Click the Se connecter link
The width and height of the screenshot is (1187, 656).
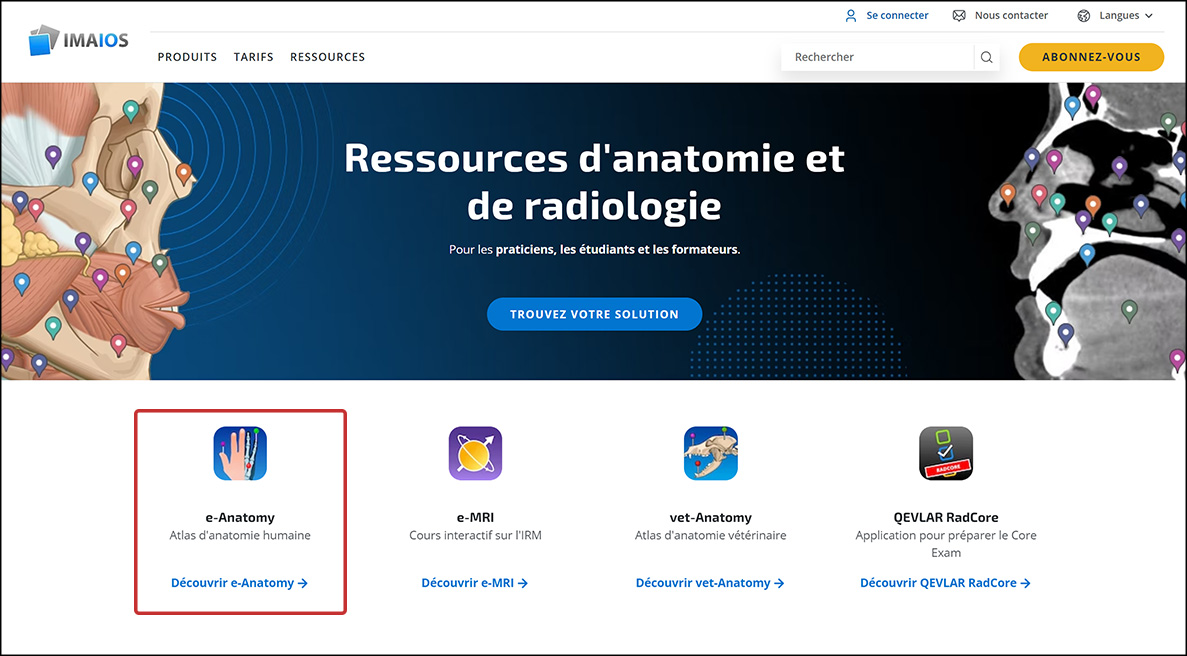click(897, 15)
